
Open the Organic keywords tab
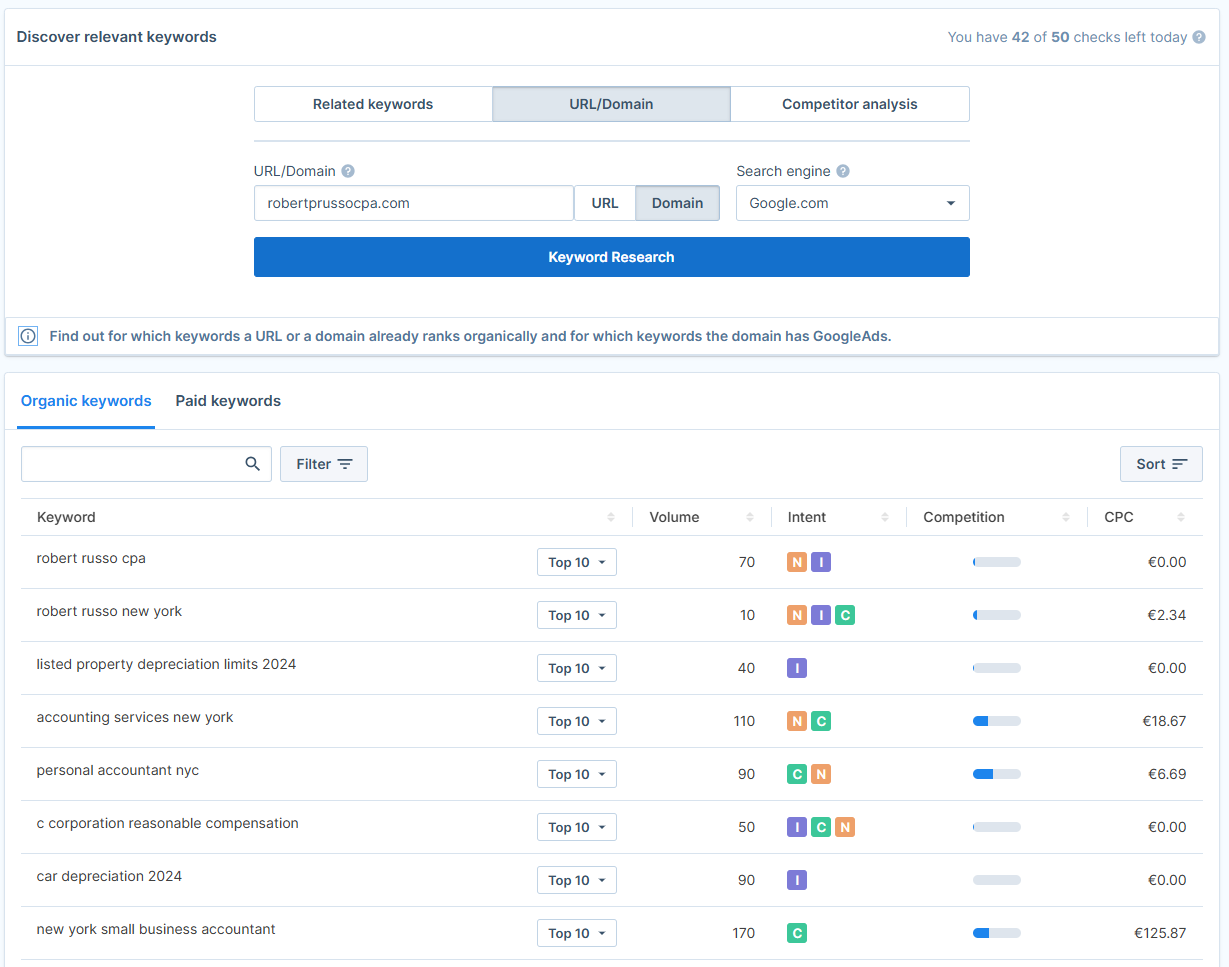point(86,401)
